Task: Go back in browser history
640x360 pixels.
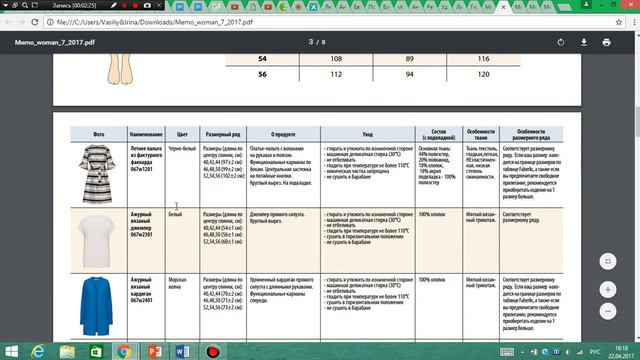Action: tap(9, 22)
